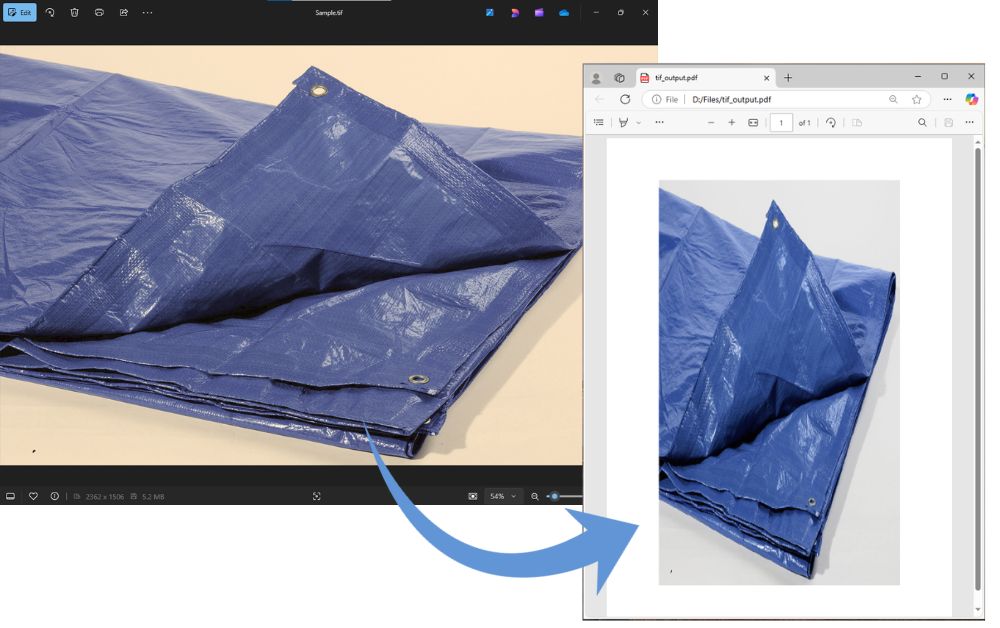This screenshot has width=1000, height=628.
Task: Show file info panel in Photos
Action: pos(55,496)
